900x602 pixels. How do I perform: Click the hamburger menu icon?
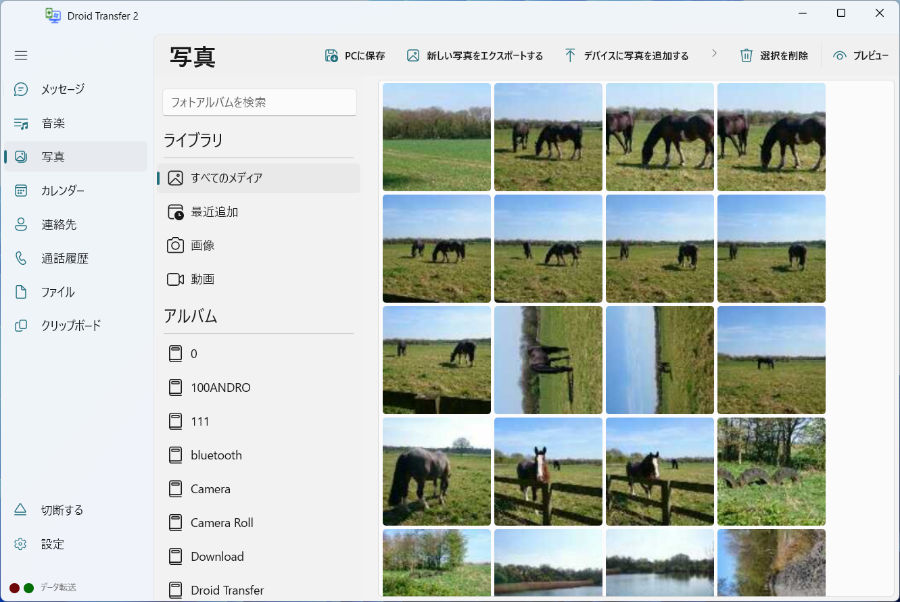[21, 55]
